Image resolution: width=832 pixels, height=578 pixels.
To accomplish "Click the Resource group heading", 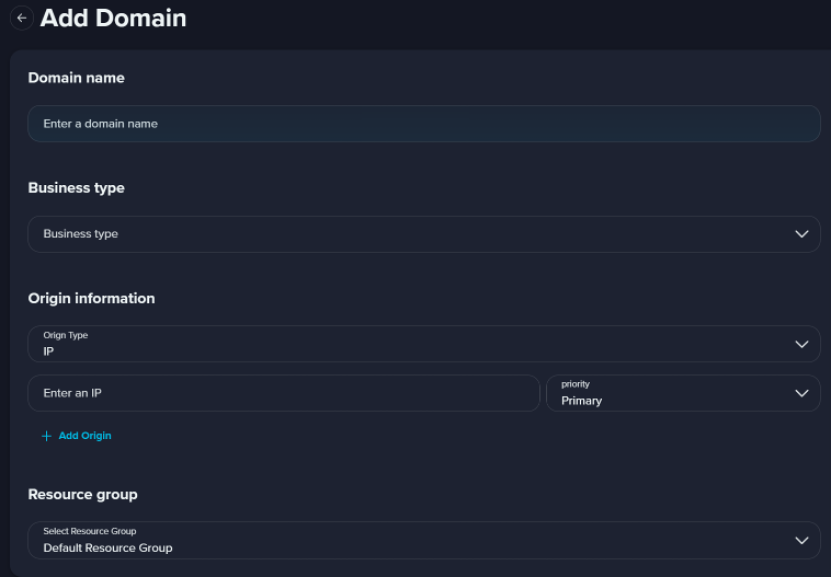I will tap(83, 495).
